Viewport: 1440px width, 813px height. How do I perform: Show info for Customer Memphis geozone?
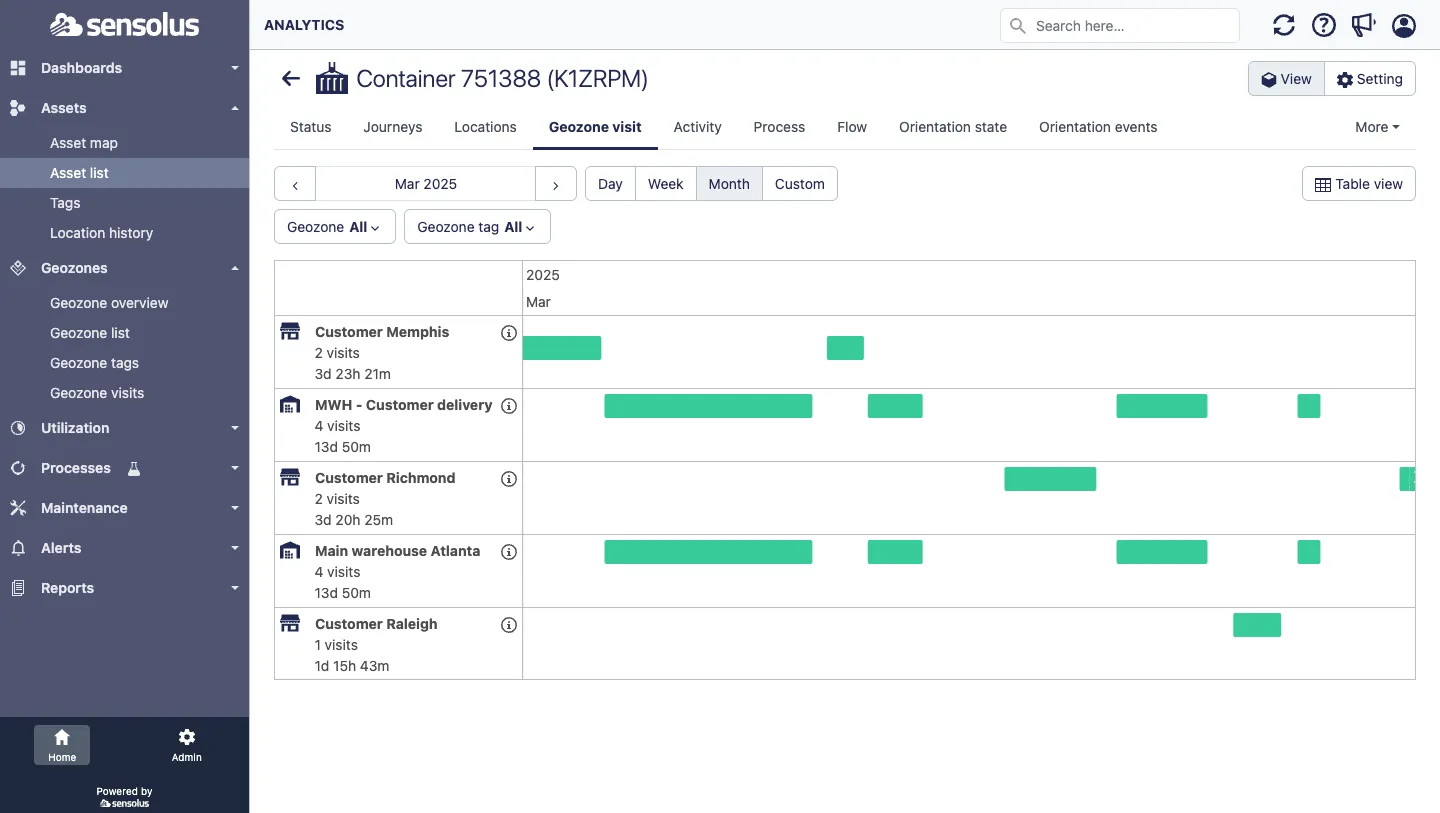[508, 333]
